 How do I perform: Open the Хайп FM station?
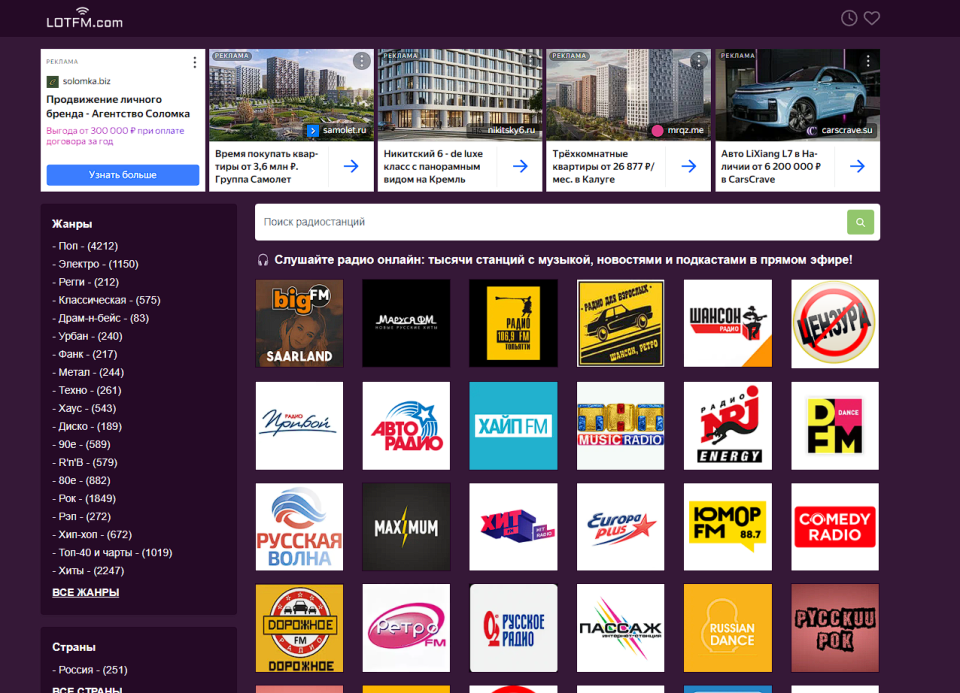[513, 426]
